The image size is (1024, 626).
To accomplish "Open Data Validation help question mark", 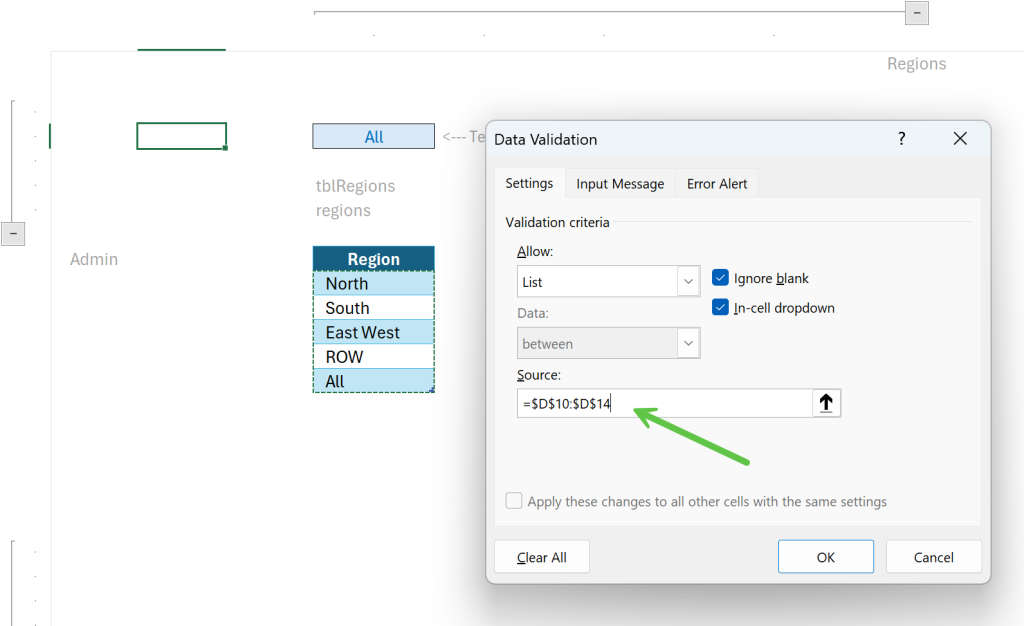I will point(901,138).
